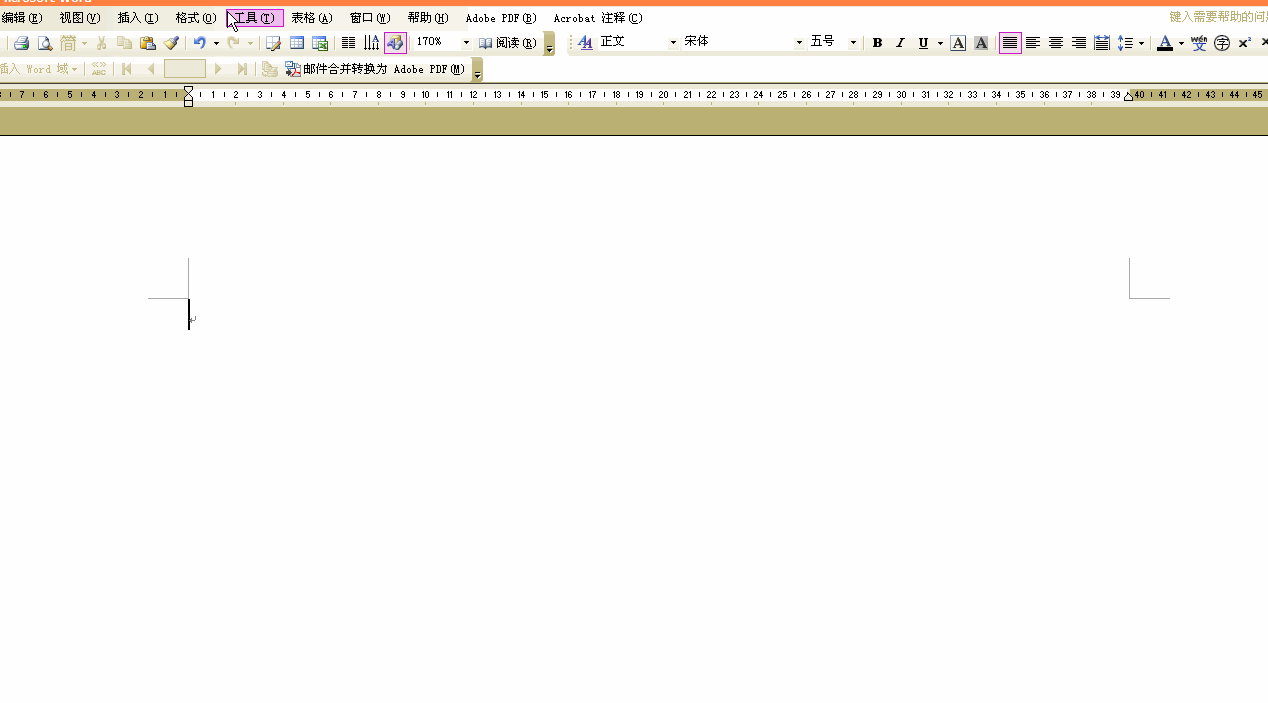Click the Paste clipboard icon
This screenshot has height=703, width=1268.
click(x=148, y=43)
